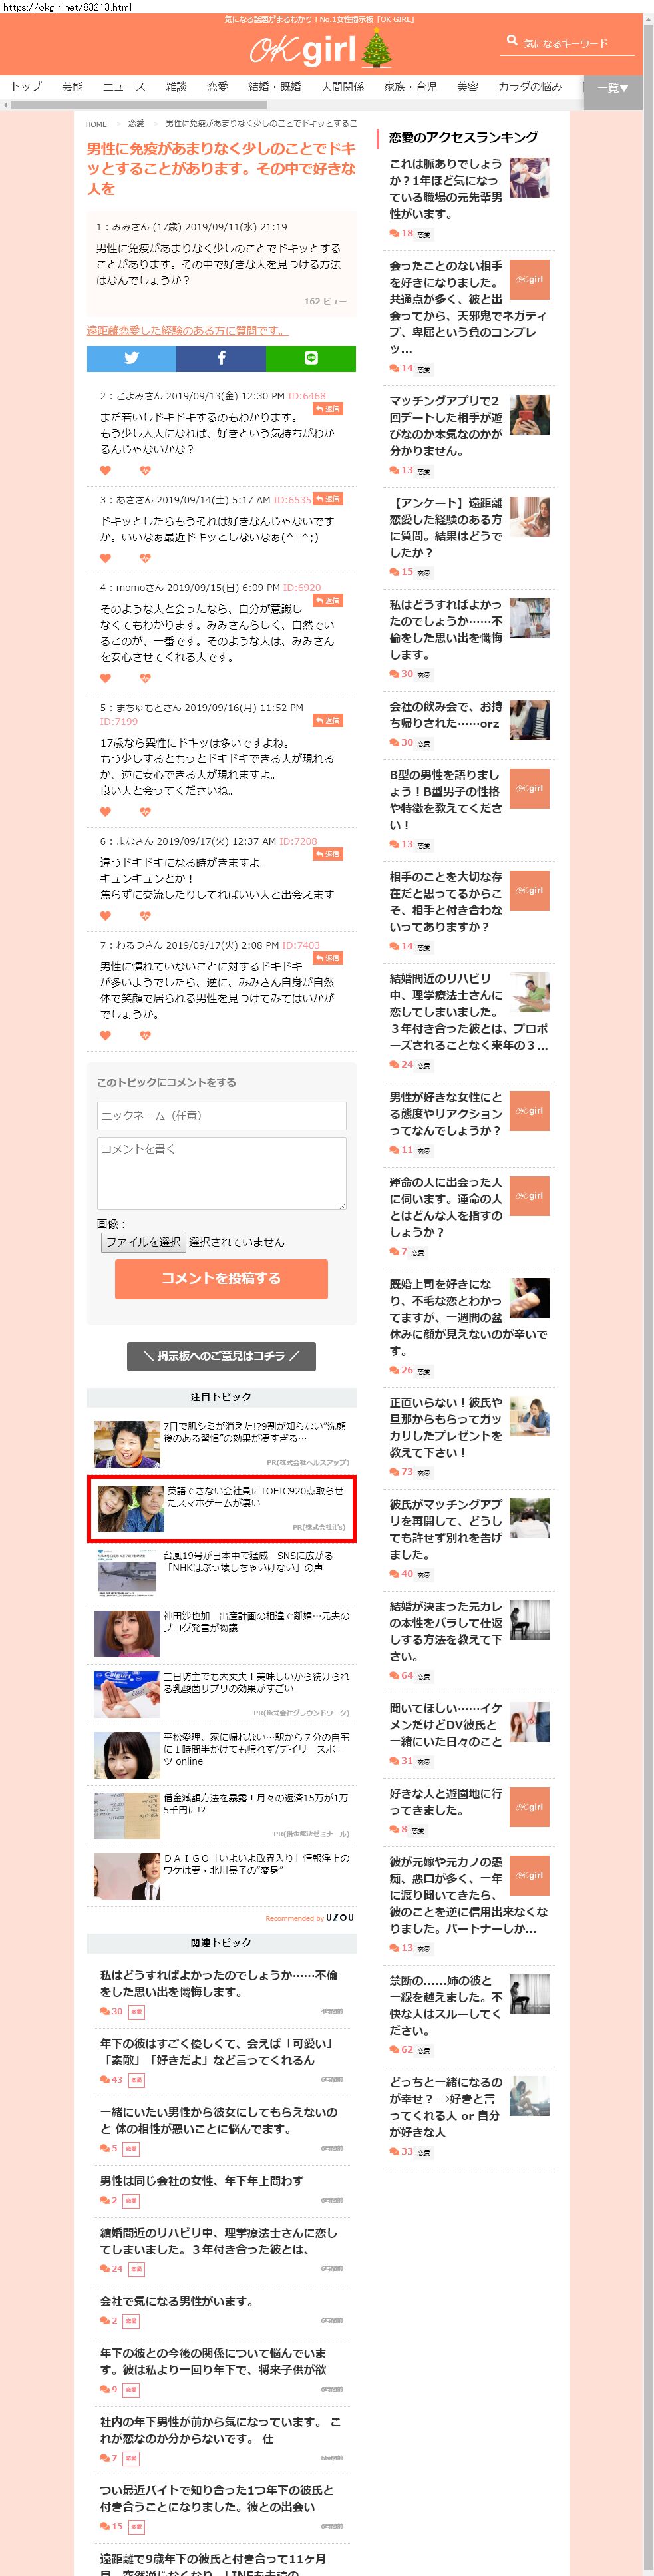654x2576 pixels.
Task: Reply to momoさん's comment
Action: point(328,601)
